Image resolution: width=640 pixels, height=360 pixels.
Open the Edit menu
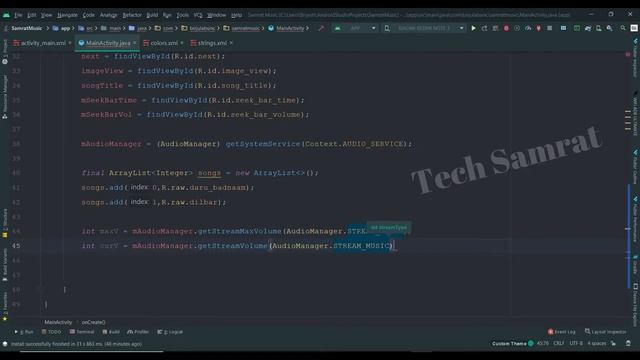(31, 15)
